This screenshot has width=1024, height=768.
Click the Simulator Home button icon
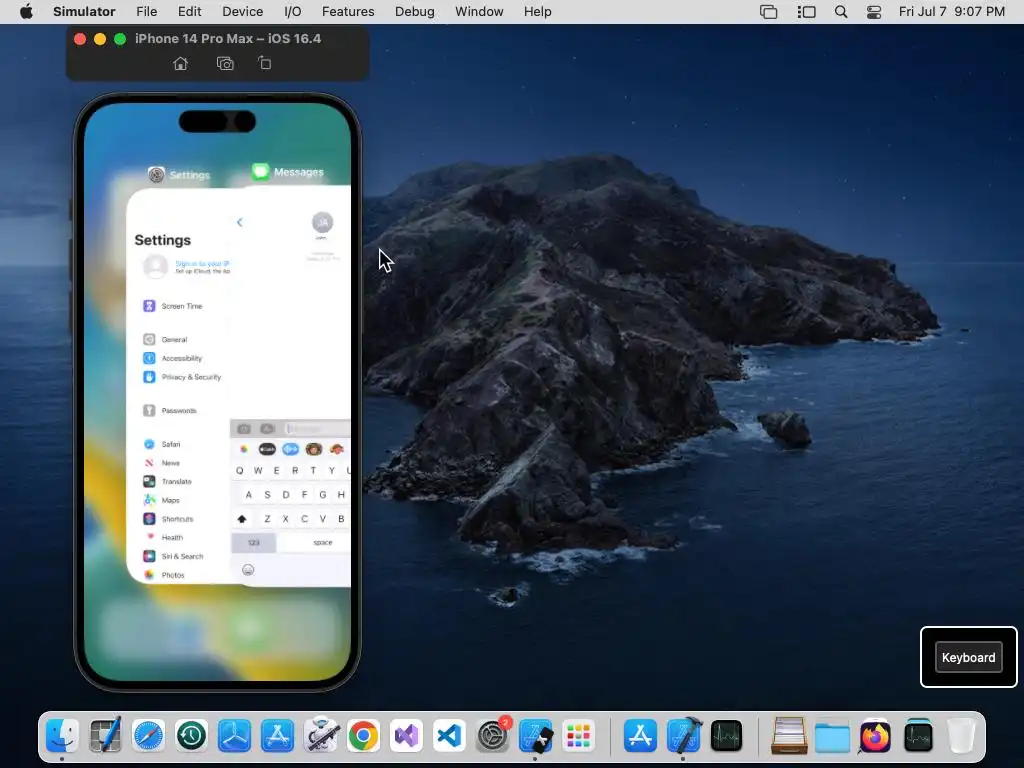pos(180,63)
